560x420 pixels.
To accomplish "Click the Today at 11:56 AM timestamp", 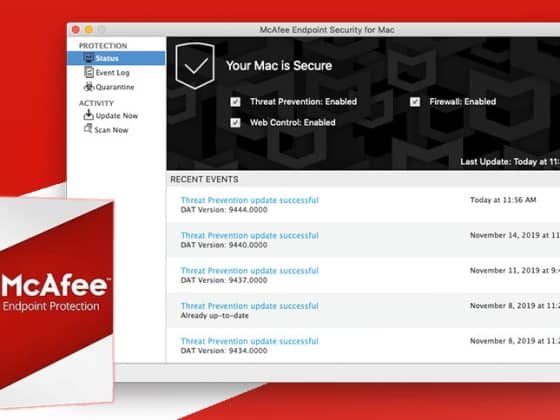I will (x=503, y=200).
